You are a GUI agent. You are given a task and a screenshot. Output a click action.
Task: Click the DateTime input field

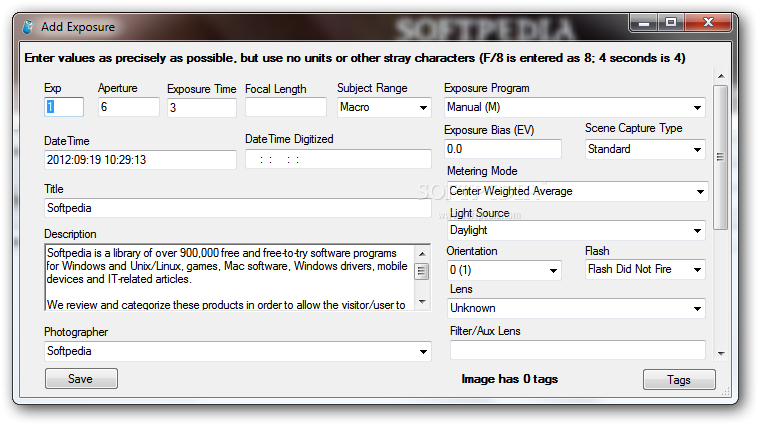140,160
